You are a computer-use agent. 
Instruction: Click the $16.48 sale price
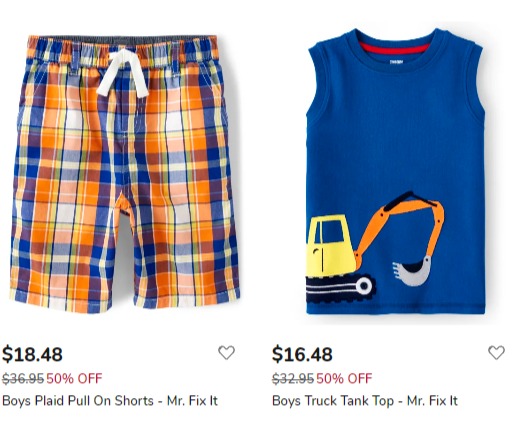[302, 354]
